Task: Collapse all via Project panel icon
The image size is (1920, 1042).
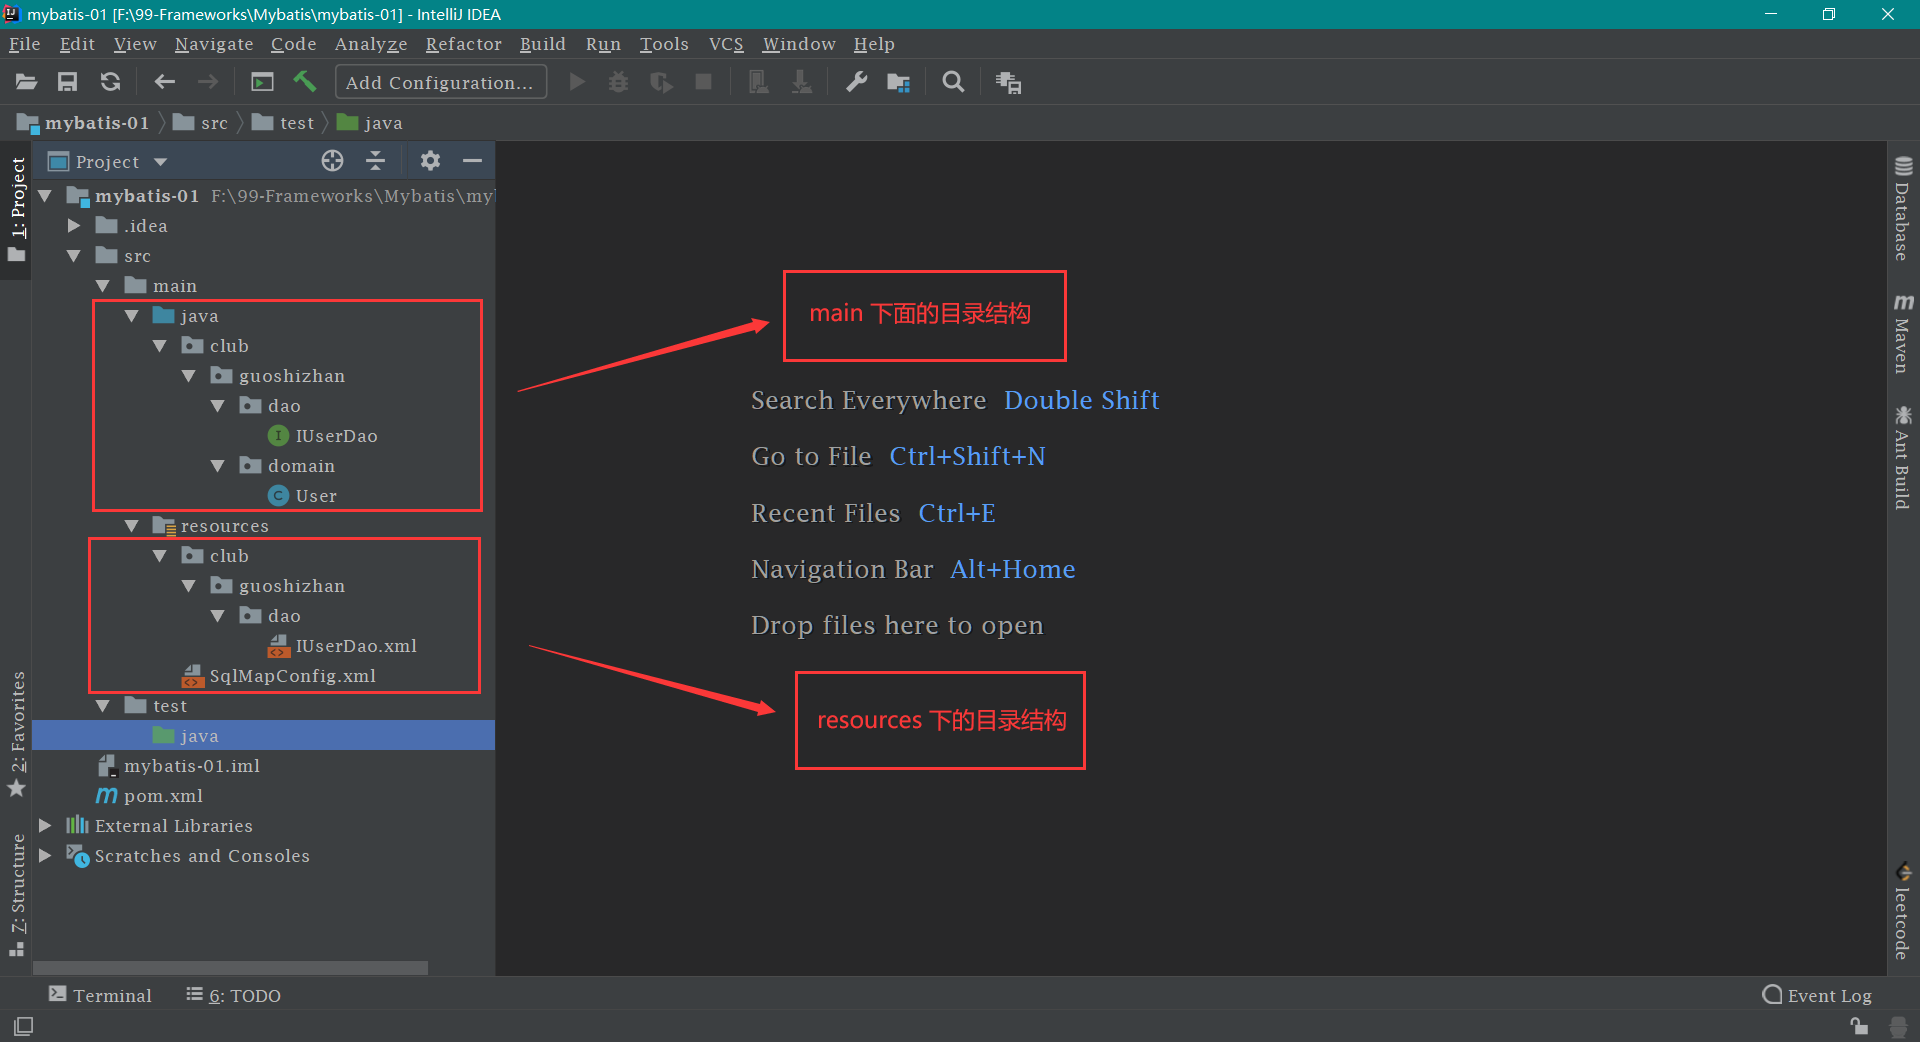Action: pyautogui.click(x=376, y=161)
